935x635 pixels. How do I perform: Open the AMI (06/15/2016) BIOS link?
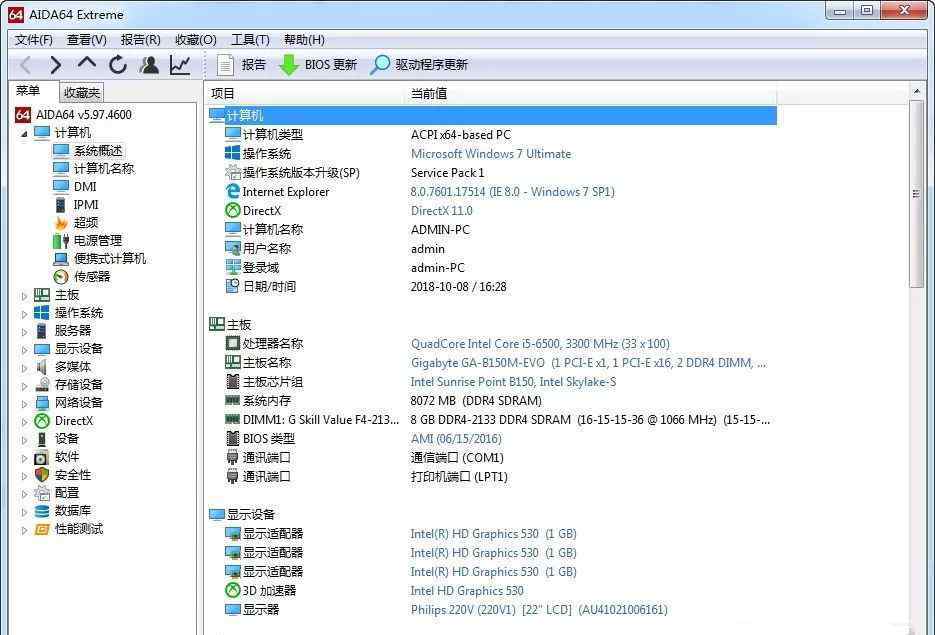[456, 438]
